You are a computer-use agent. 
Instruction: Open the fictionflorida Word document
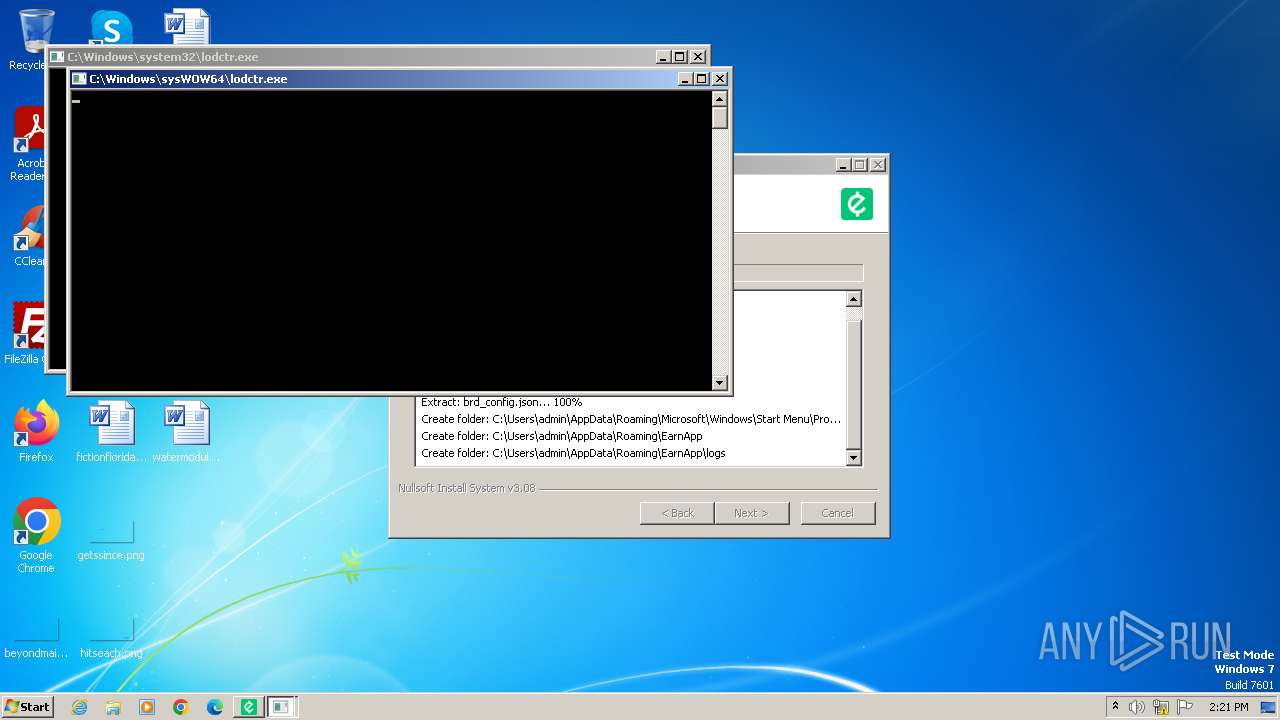click(111, 432)
